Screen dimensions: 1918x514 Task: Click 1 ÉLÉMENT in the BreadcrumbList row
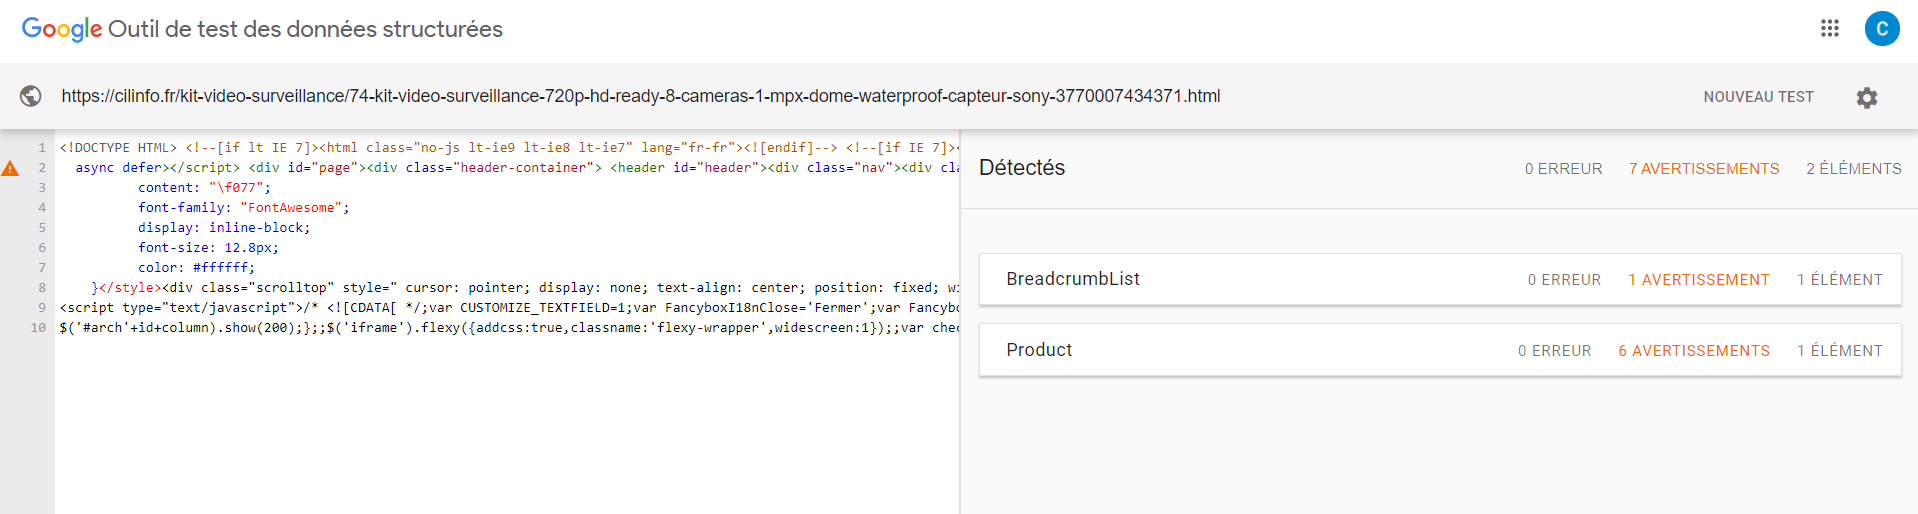point(1840,280)
